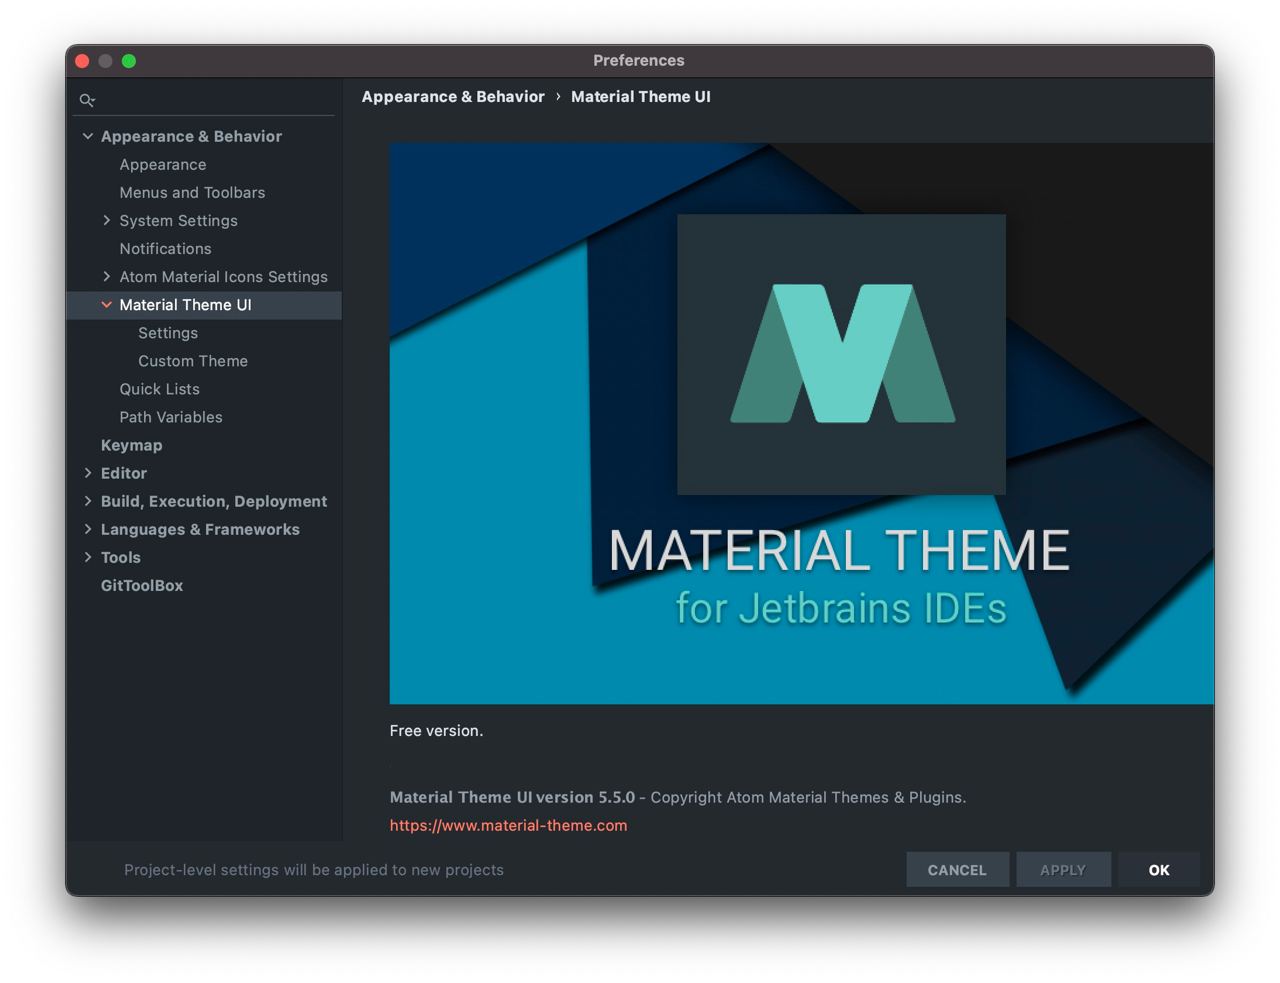Image resolution: width=1280 pixels, height=983 pixels.
Task: Select the Tools category label
Action: coord(121,557)
